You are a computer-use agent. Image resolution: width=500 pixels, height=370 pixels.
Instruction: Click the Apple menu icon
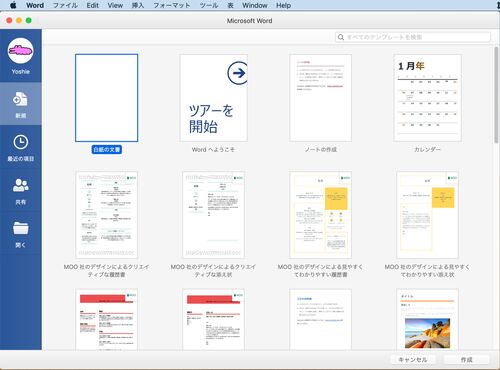point(13,5)
